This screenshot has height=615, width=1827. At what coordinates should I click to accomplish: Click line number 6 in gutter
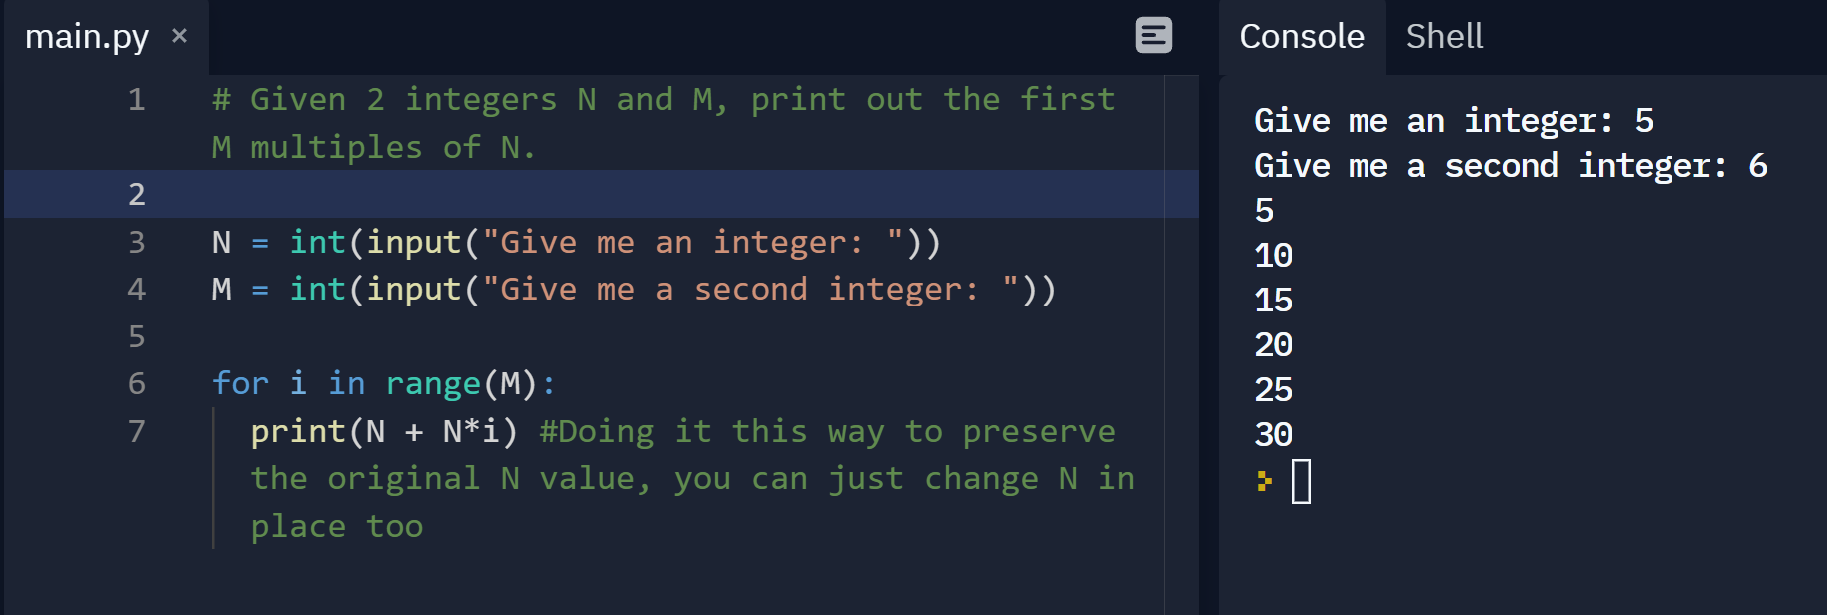coord(137,384)
